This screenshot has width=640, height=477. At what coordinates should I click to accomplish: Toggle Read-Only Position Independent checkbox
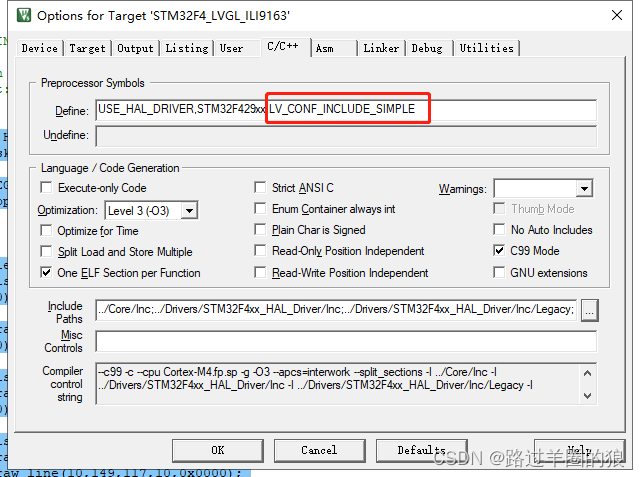(260, 251)
